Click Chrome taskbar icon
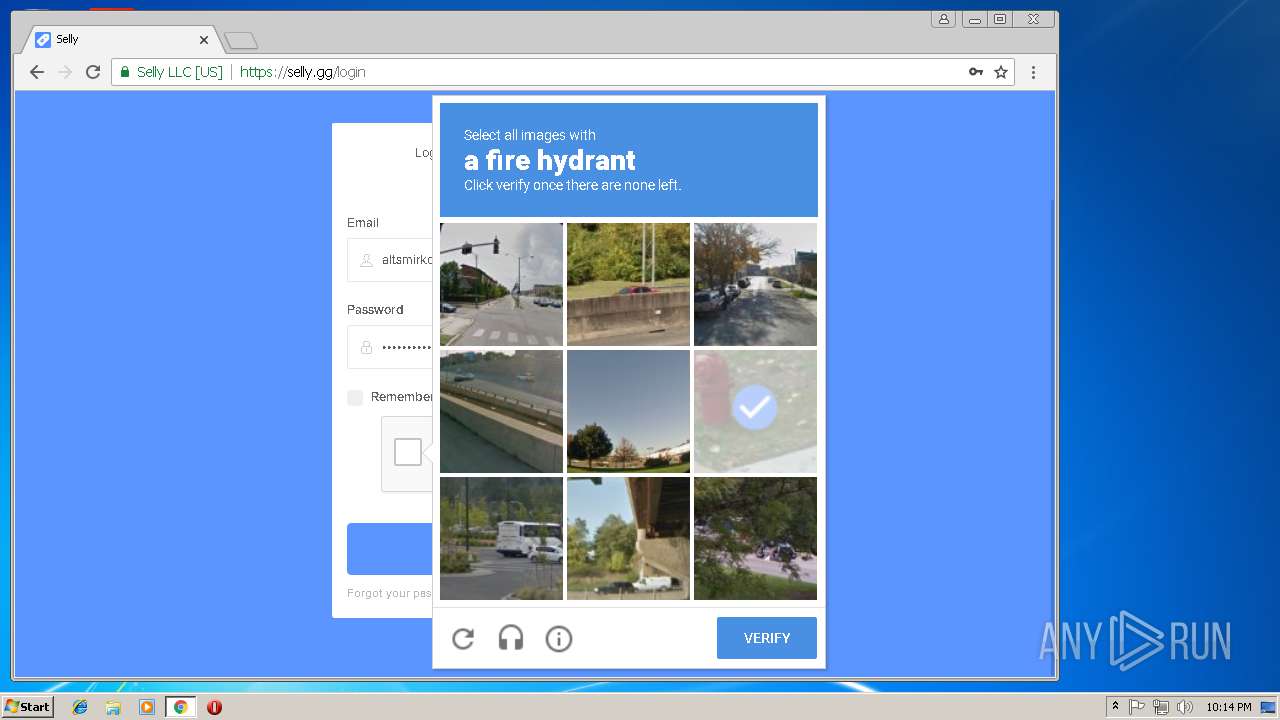This screenshot has height=720, width=1280. (x=180, y=707)
